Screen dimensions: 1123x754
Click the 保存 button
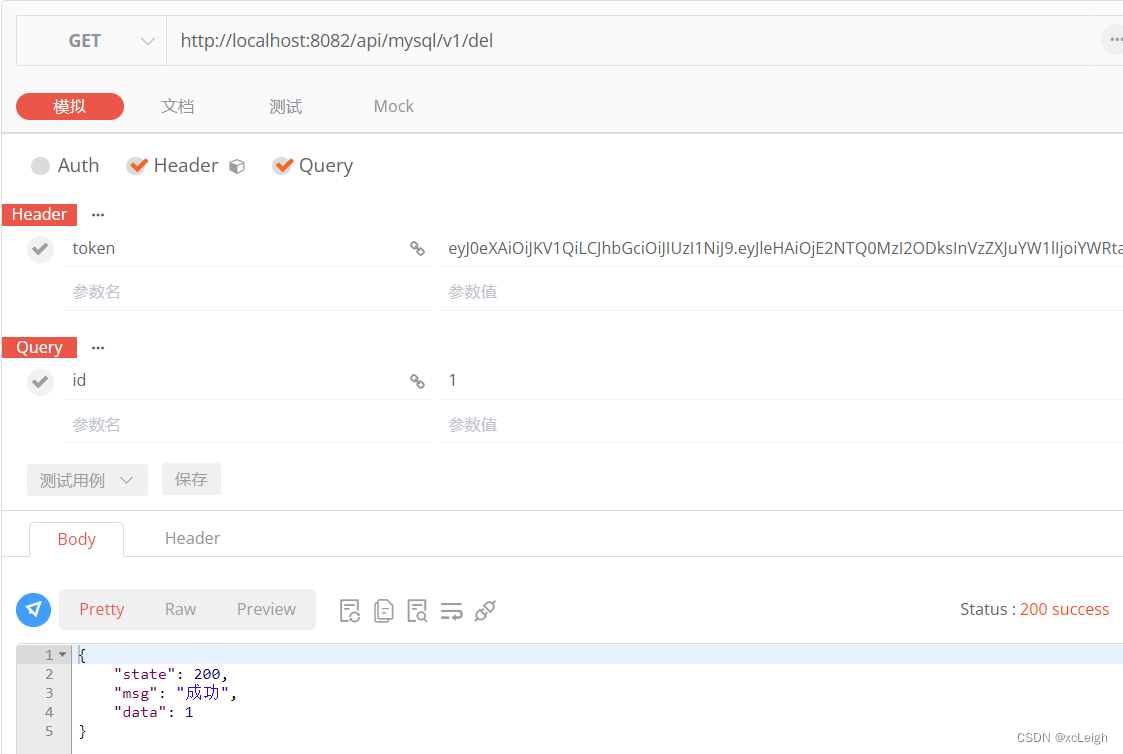[x=191, y=479]
